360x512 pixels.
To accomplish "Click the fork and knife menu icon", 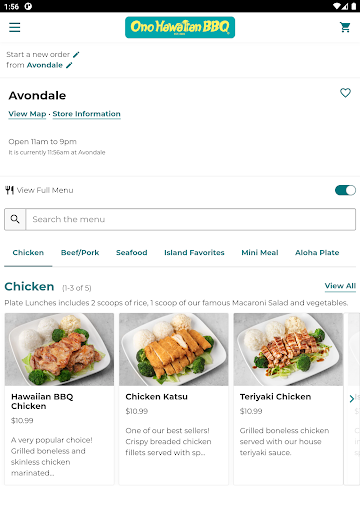I will coord(10,190).
